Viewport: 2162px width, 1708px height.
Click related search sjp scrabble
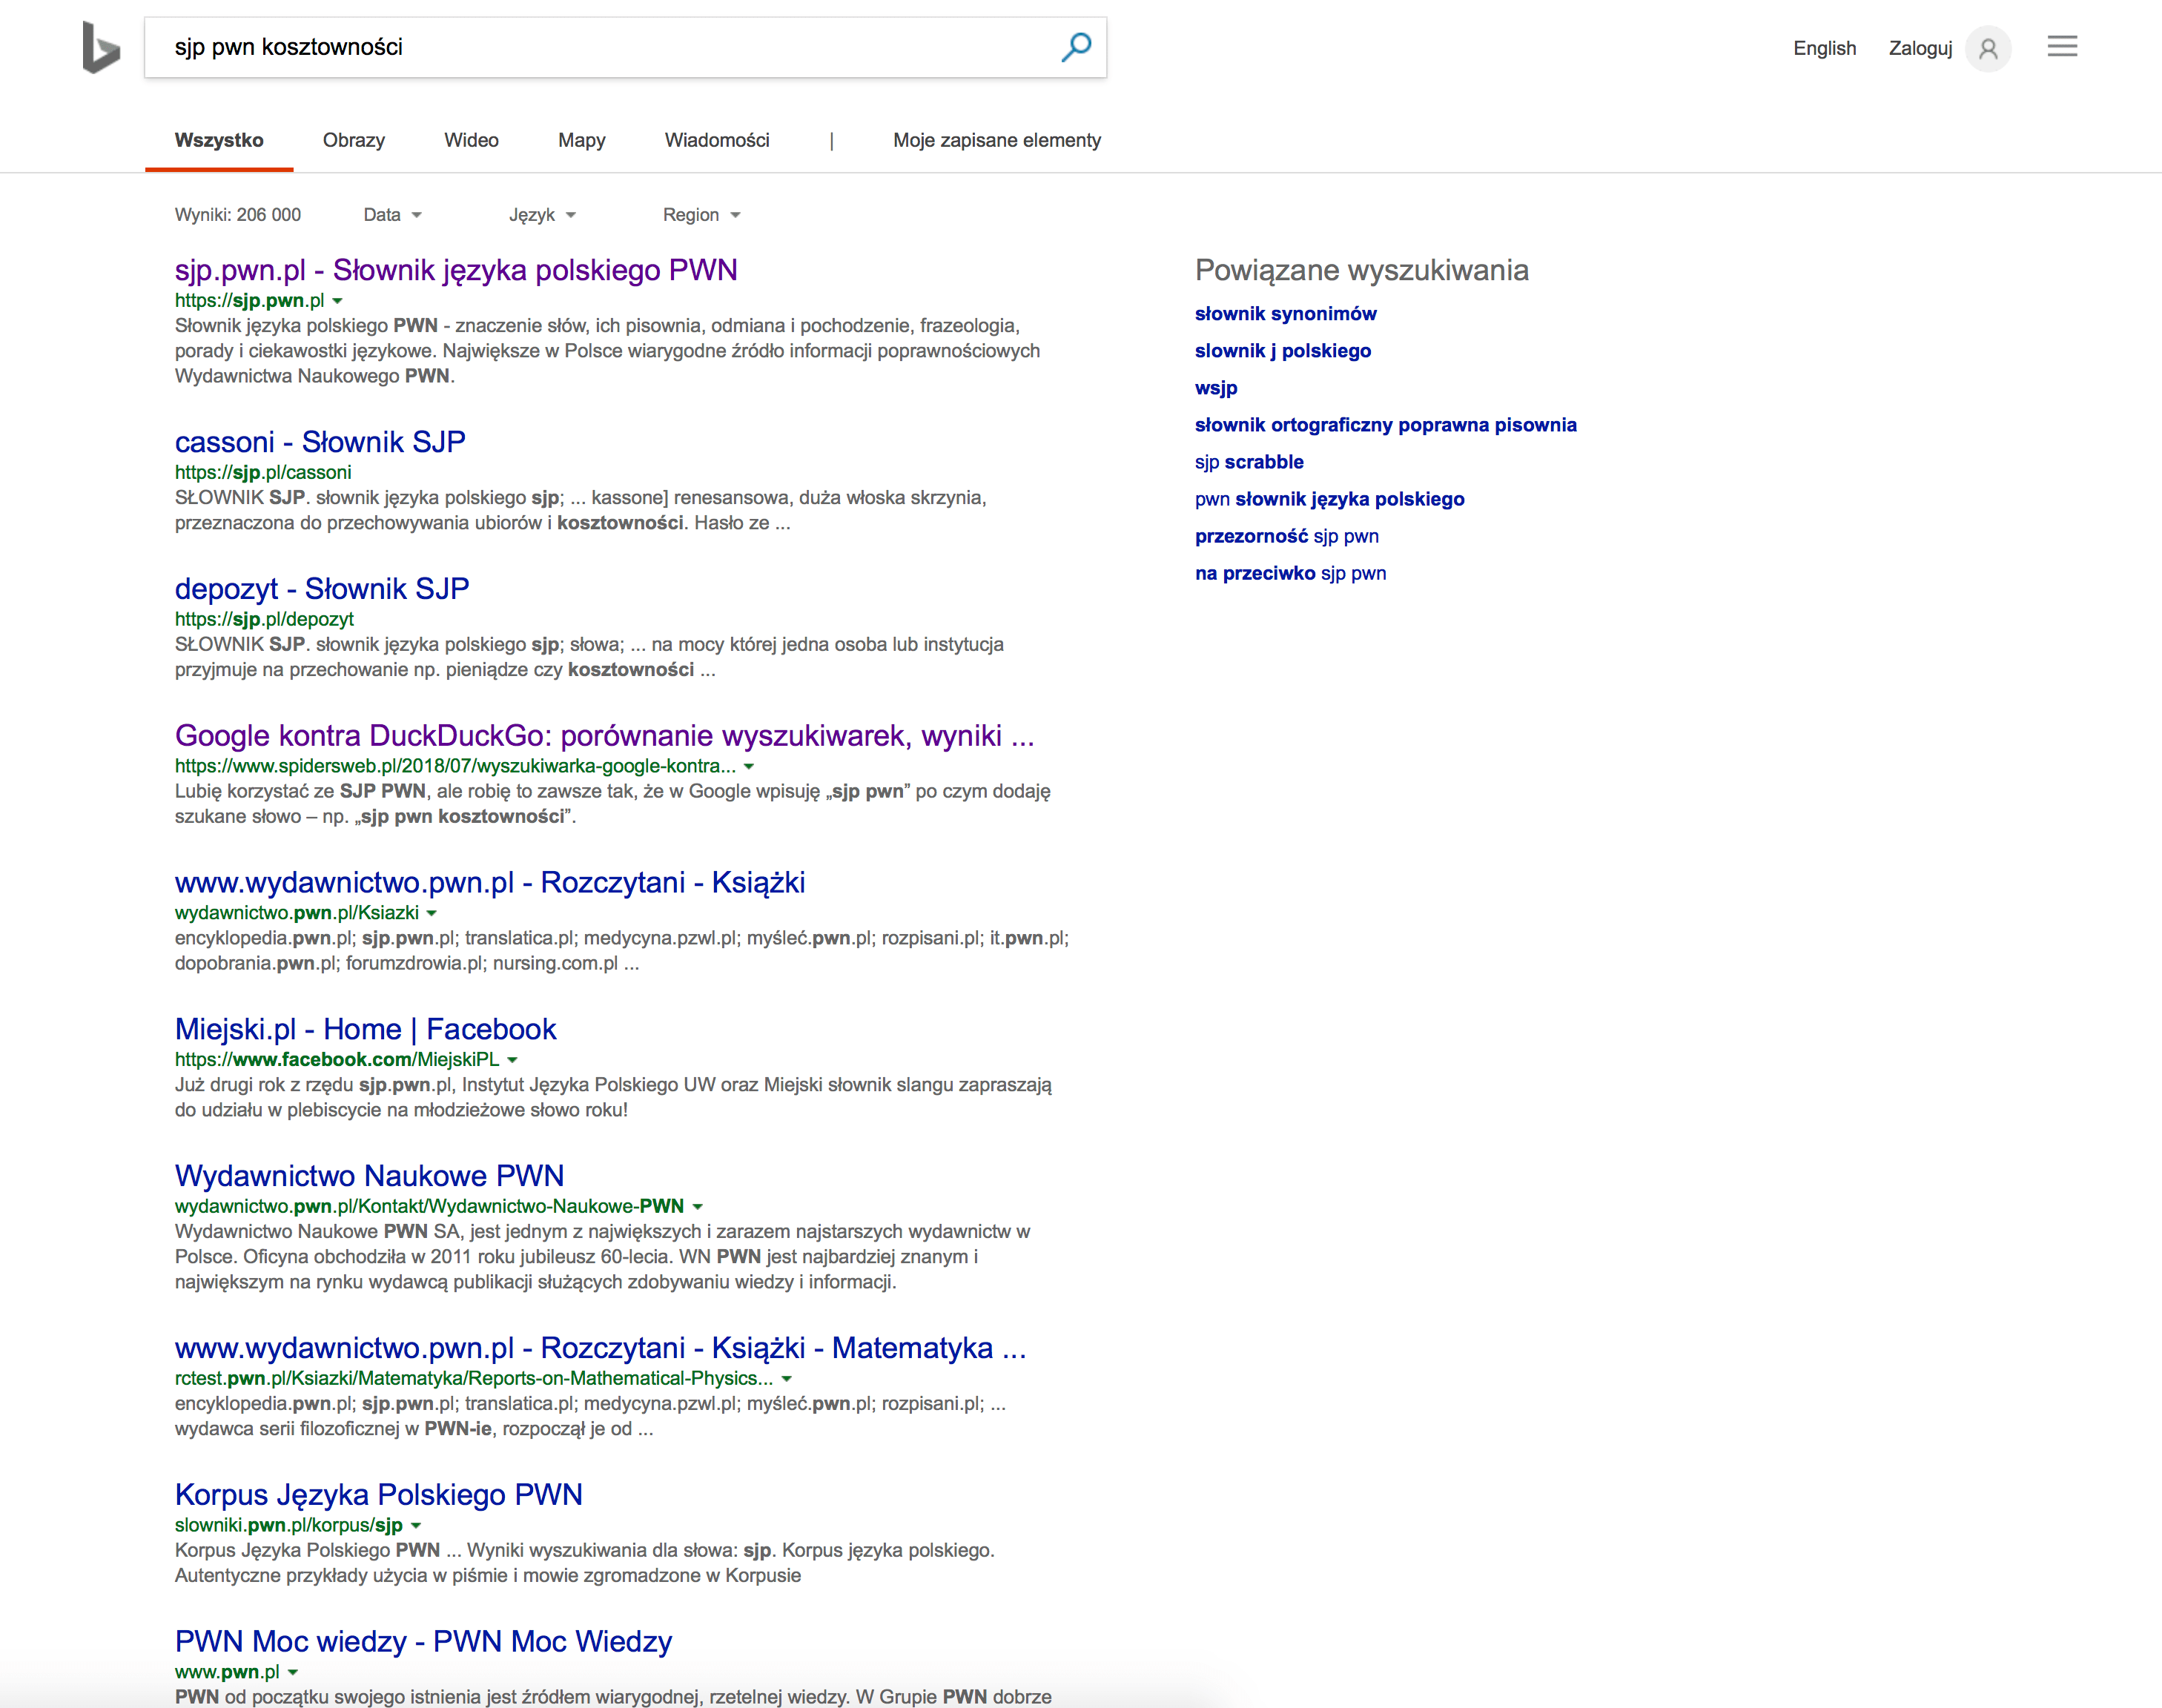tap(1249, 462)
